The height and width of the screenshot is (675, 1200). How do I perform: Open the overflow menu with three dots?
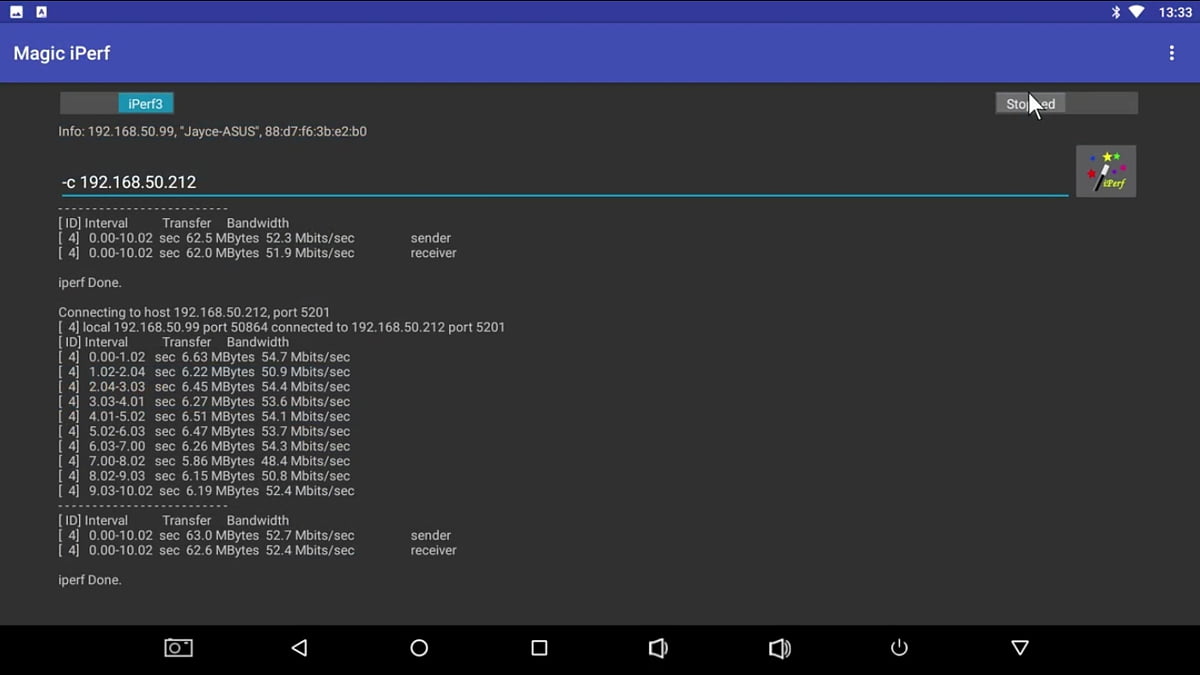click(x=1171, y=52)
